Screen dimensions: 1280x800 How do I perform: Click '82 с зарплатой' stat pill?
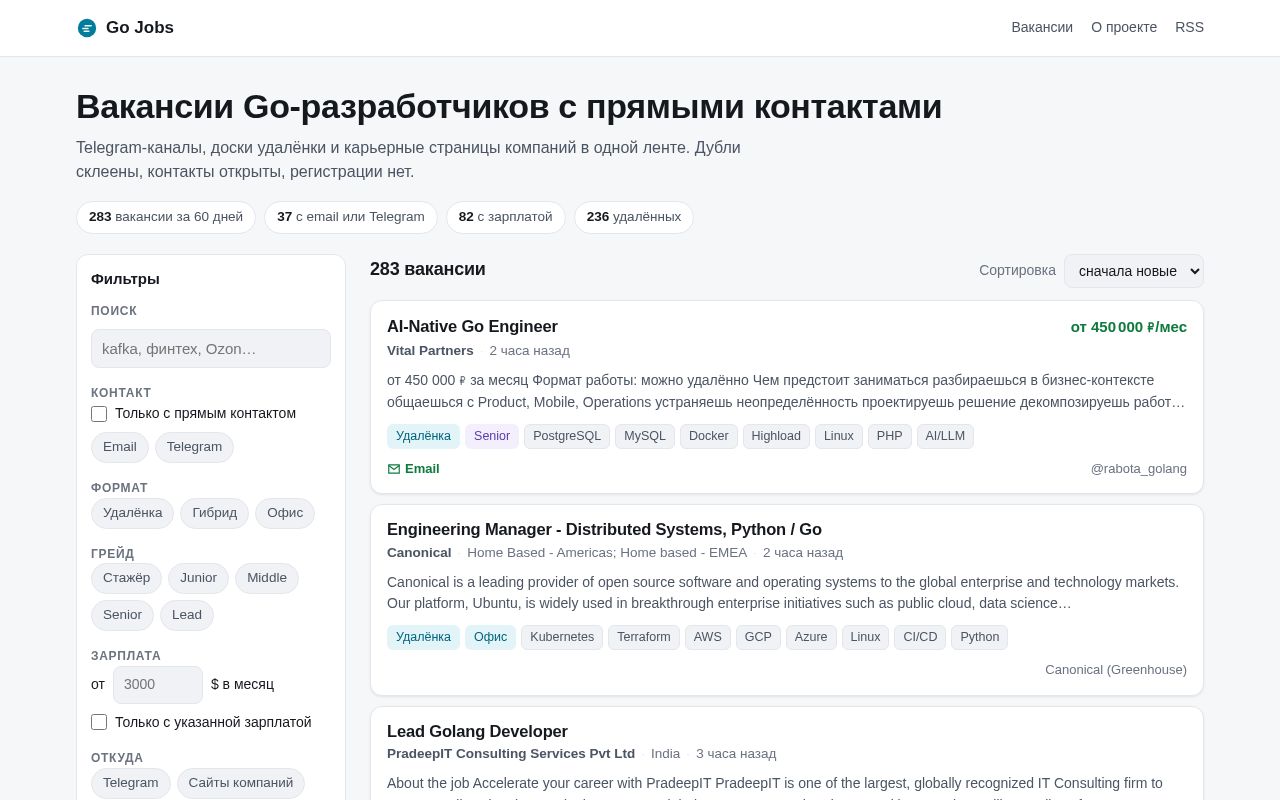(x=506, y=217)
